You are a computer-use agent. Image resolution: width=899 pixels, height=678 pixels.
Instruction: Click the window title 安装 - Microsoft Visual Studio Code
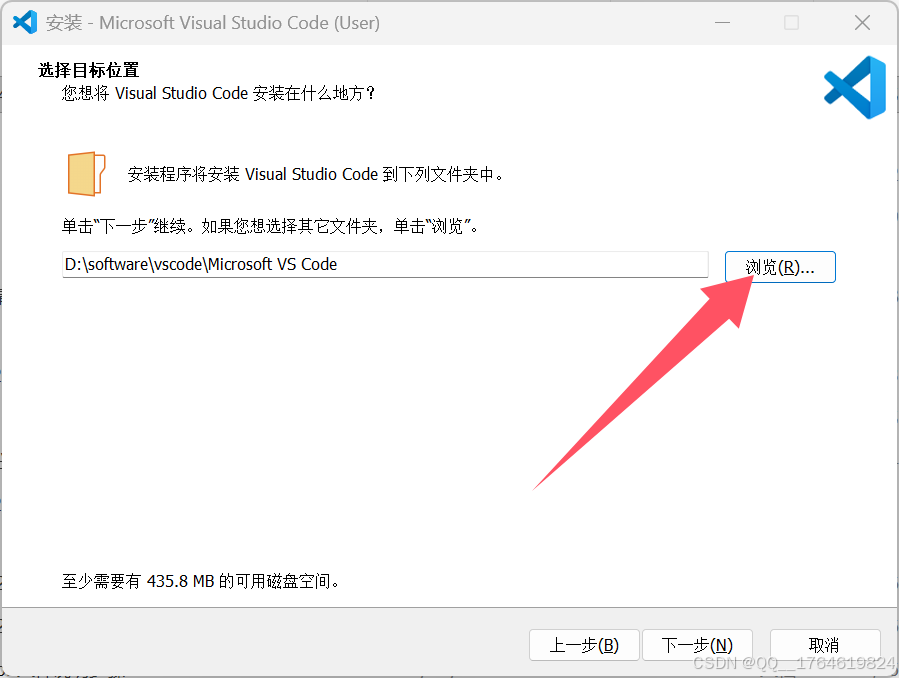click(213, 23)
